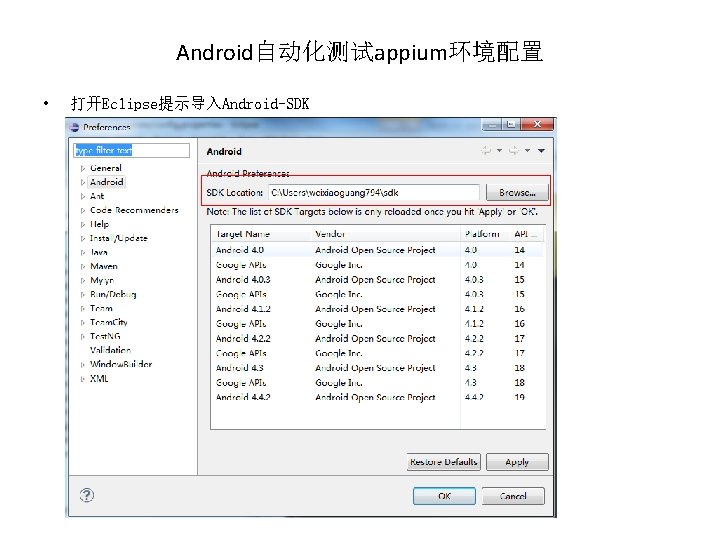
Task: Click the SDK Location path field
Action: coord(374,192)
